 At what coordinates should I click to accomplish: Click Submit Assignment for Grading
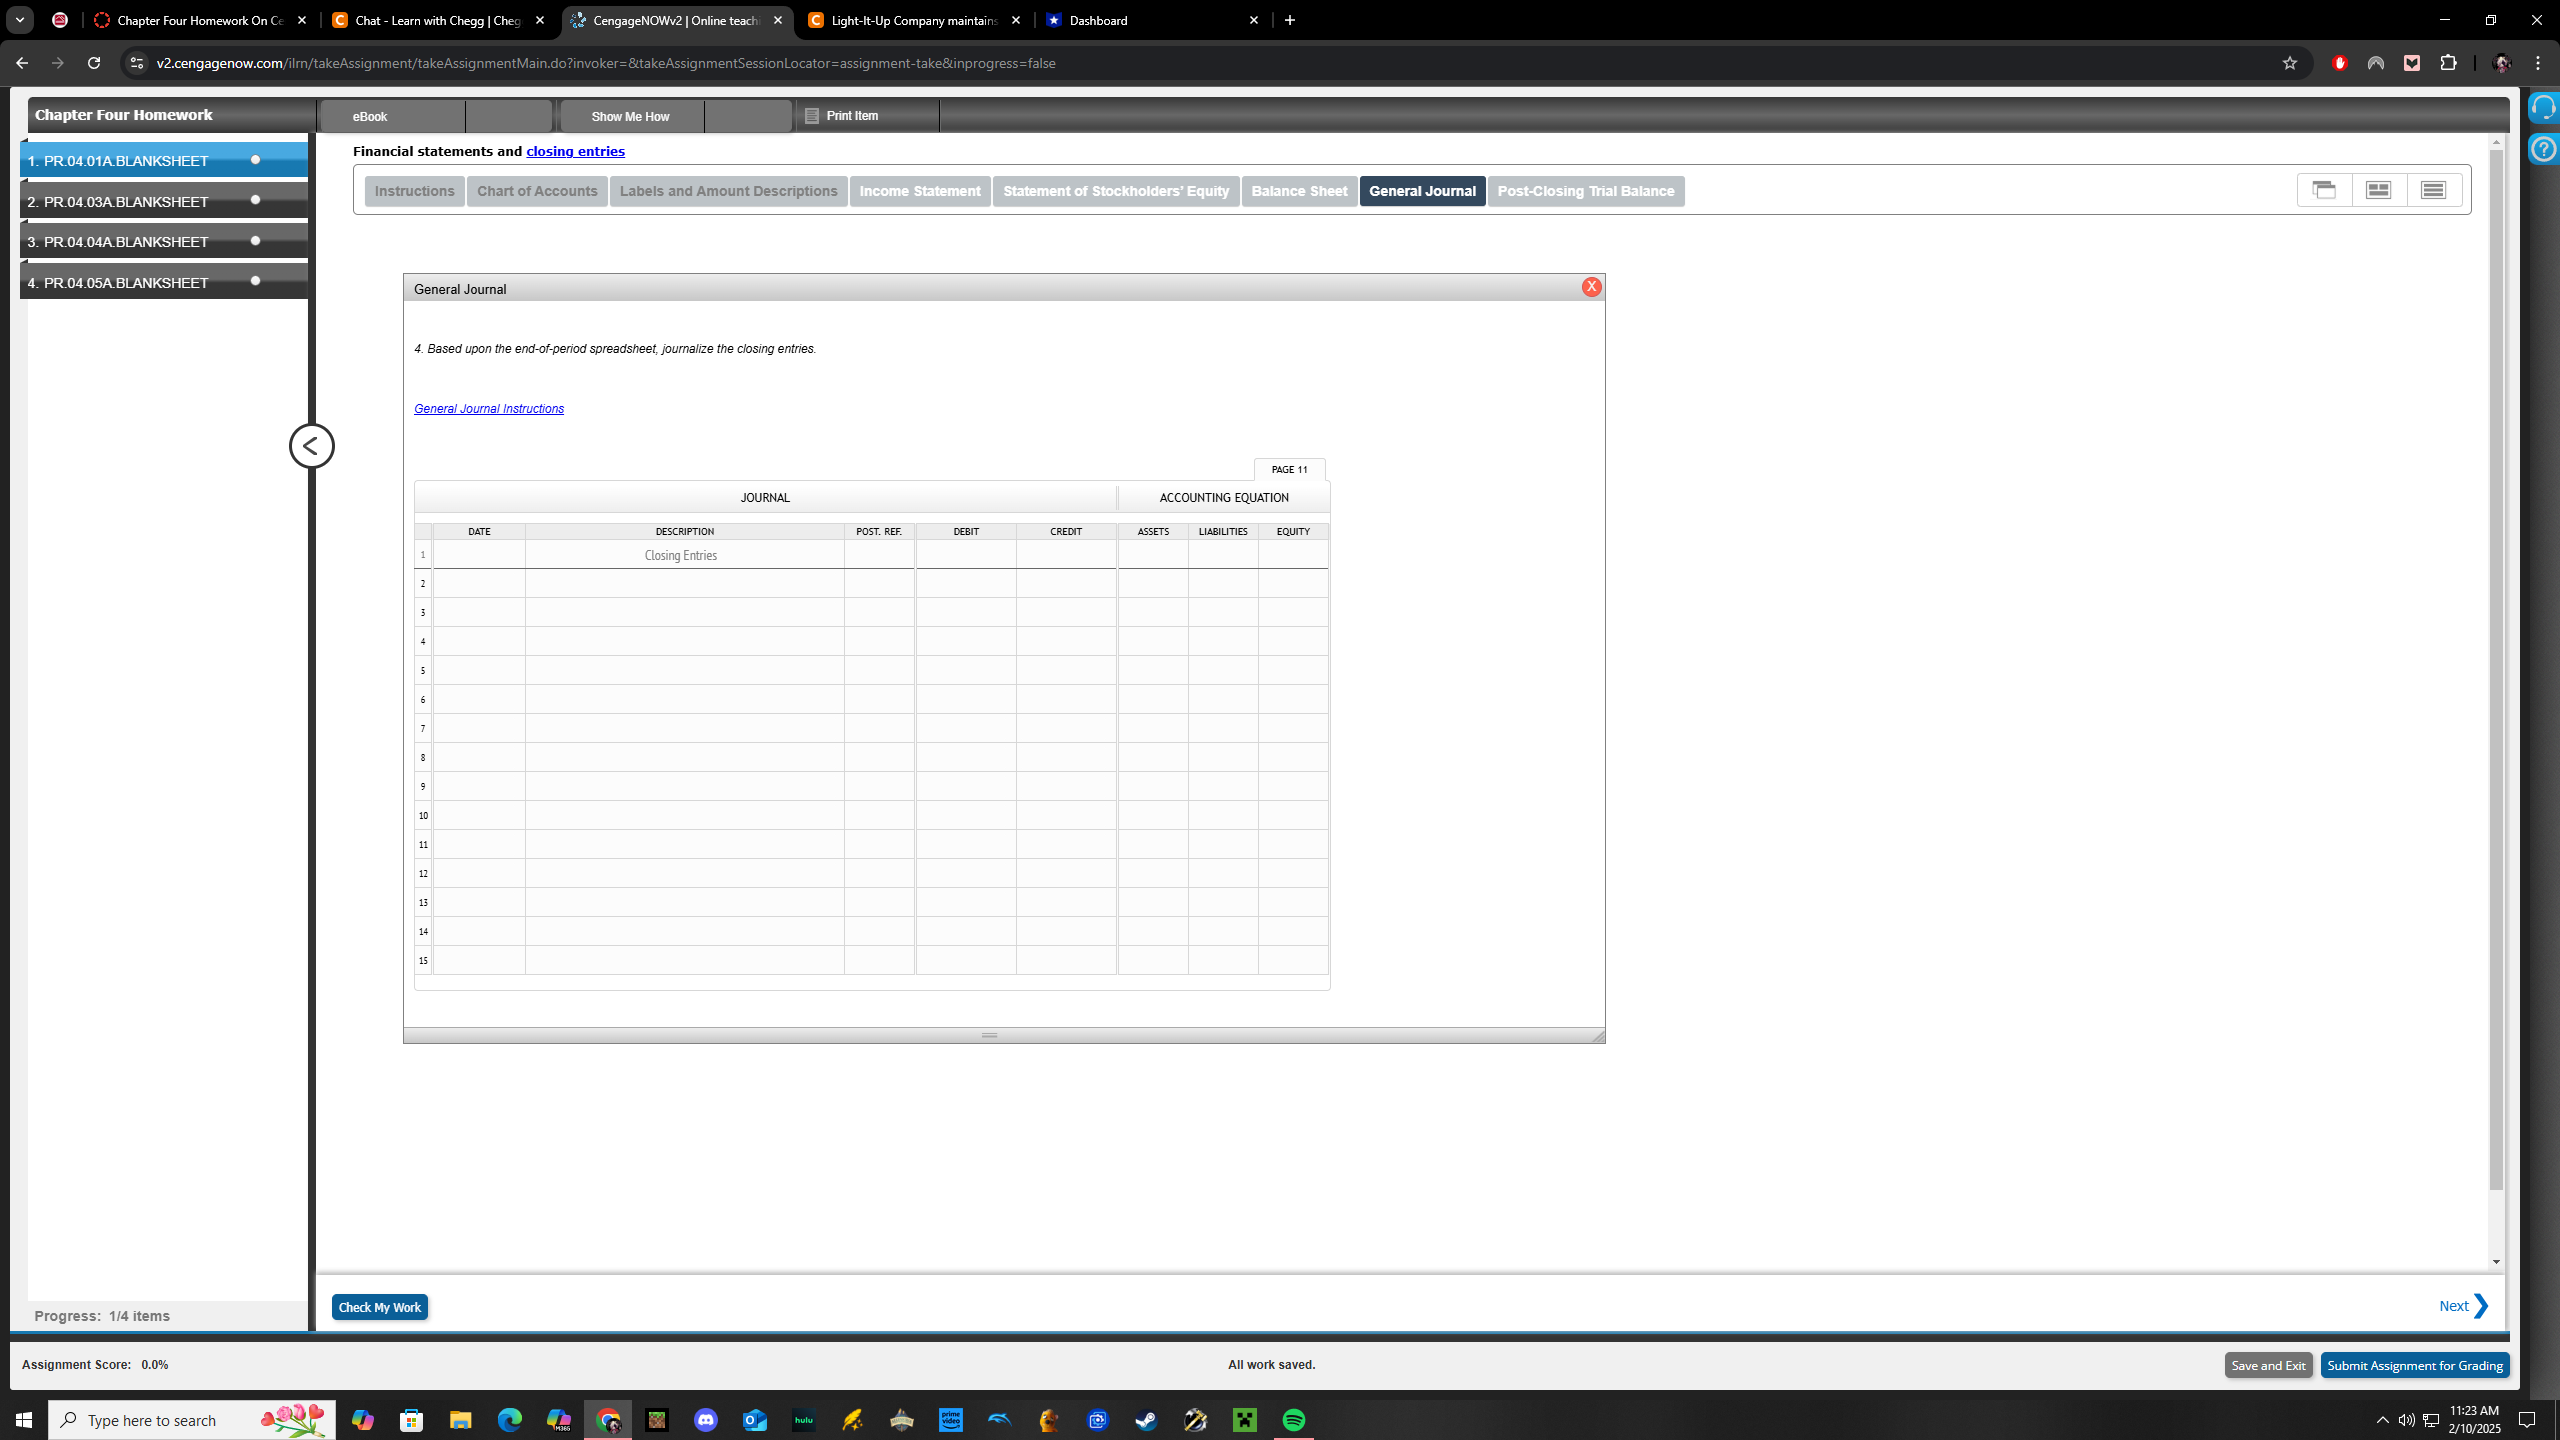click(x=2415, y=1365)
